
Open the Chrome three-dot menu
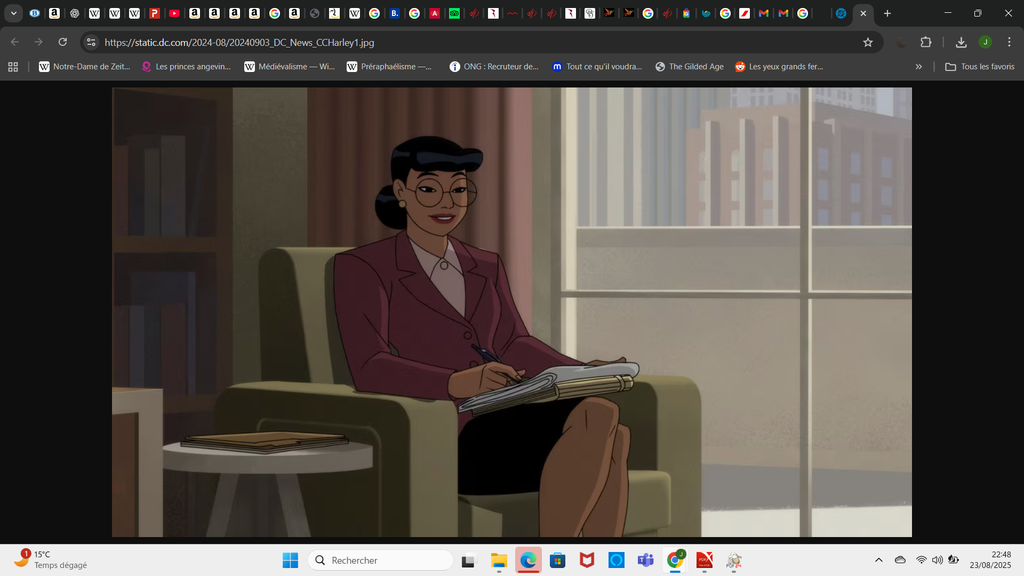point(1009,42)
